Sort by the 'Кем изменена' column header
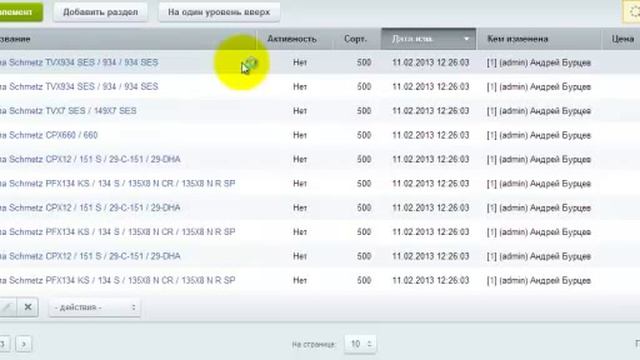640x360 pixels. click(x=518, y=39)
